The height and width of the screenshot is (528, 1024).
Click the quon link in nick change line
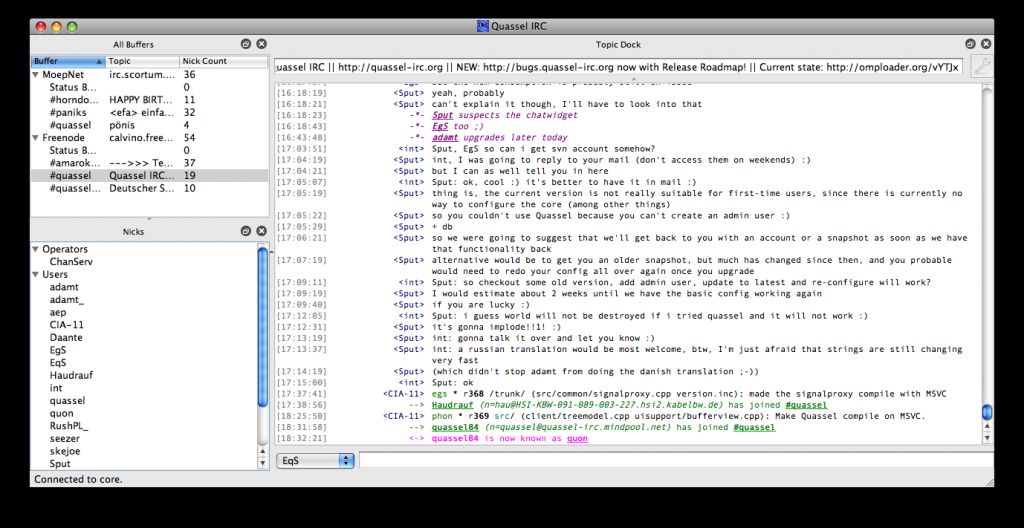(577, 438)
